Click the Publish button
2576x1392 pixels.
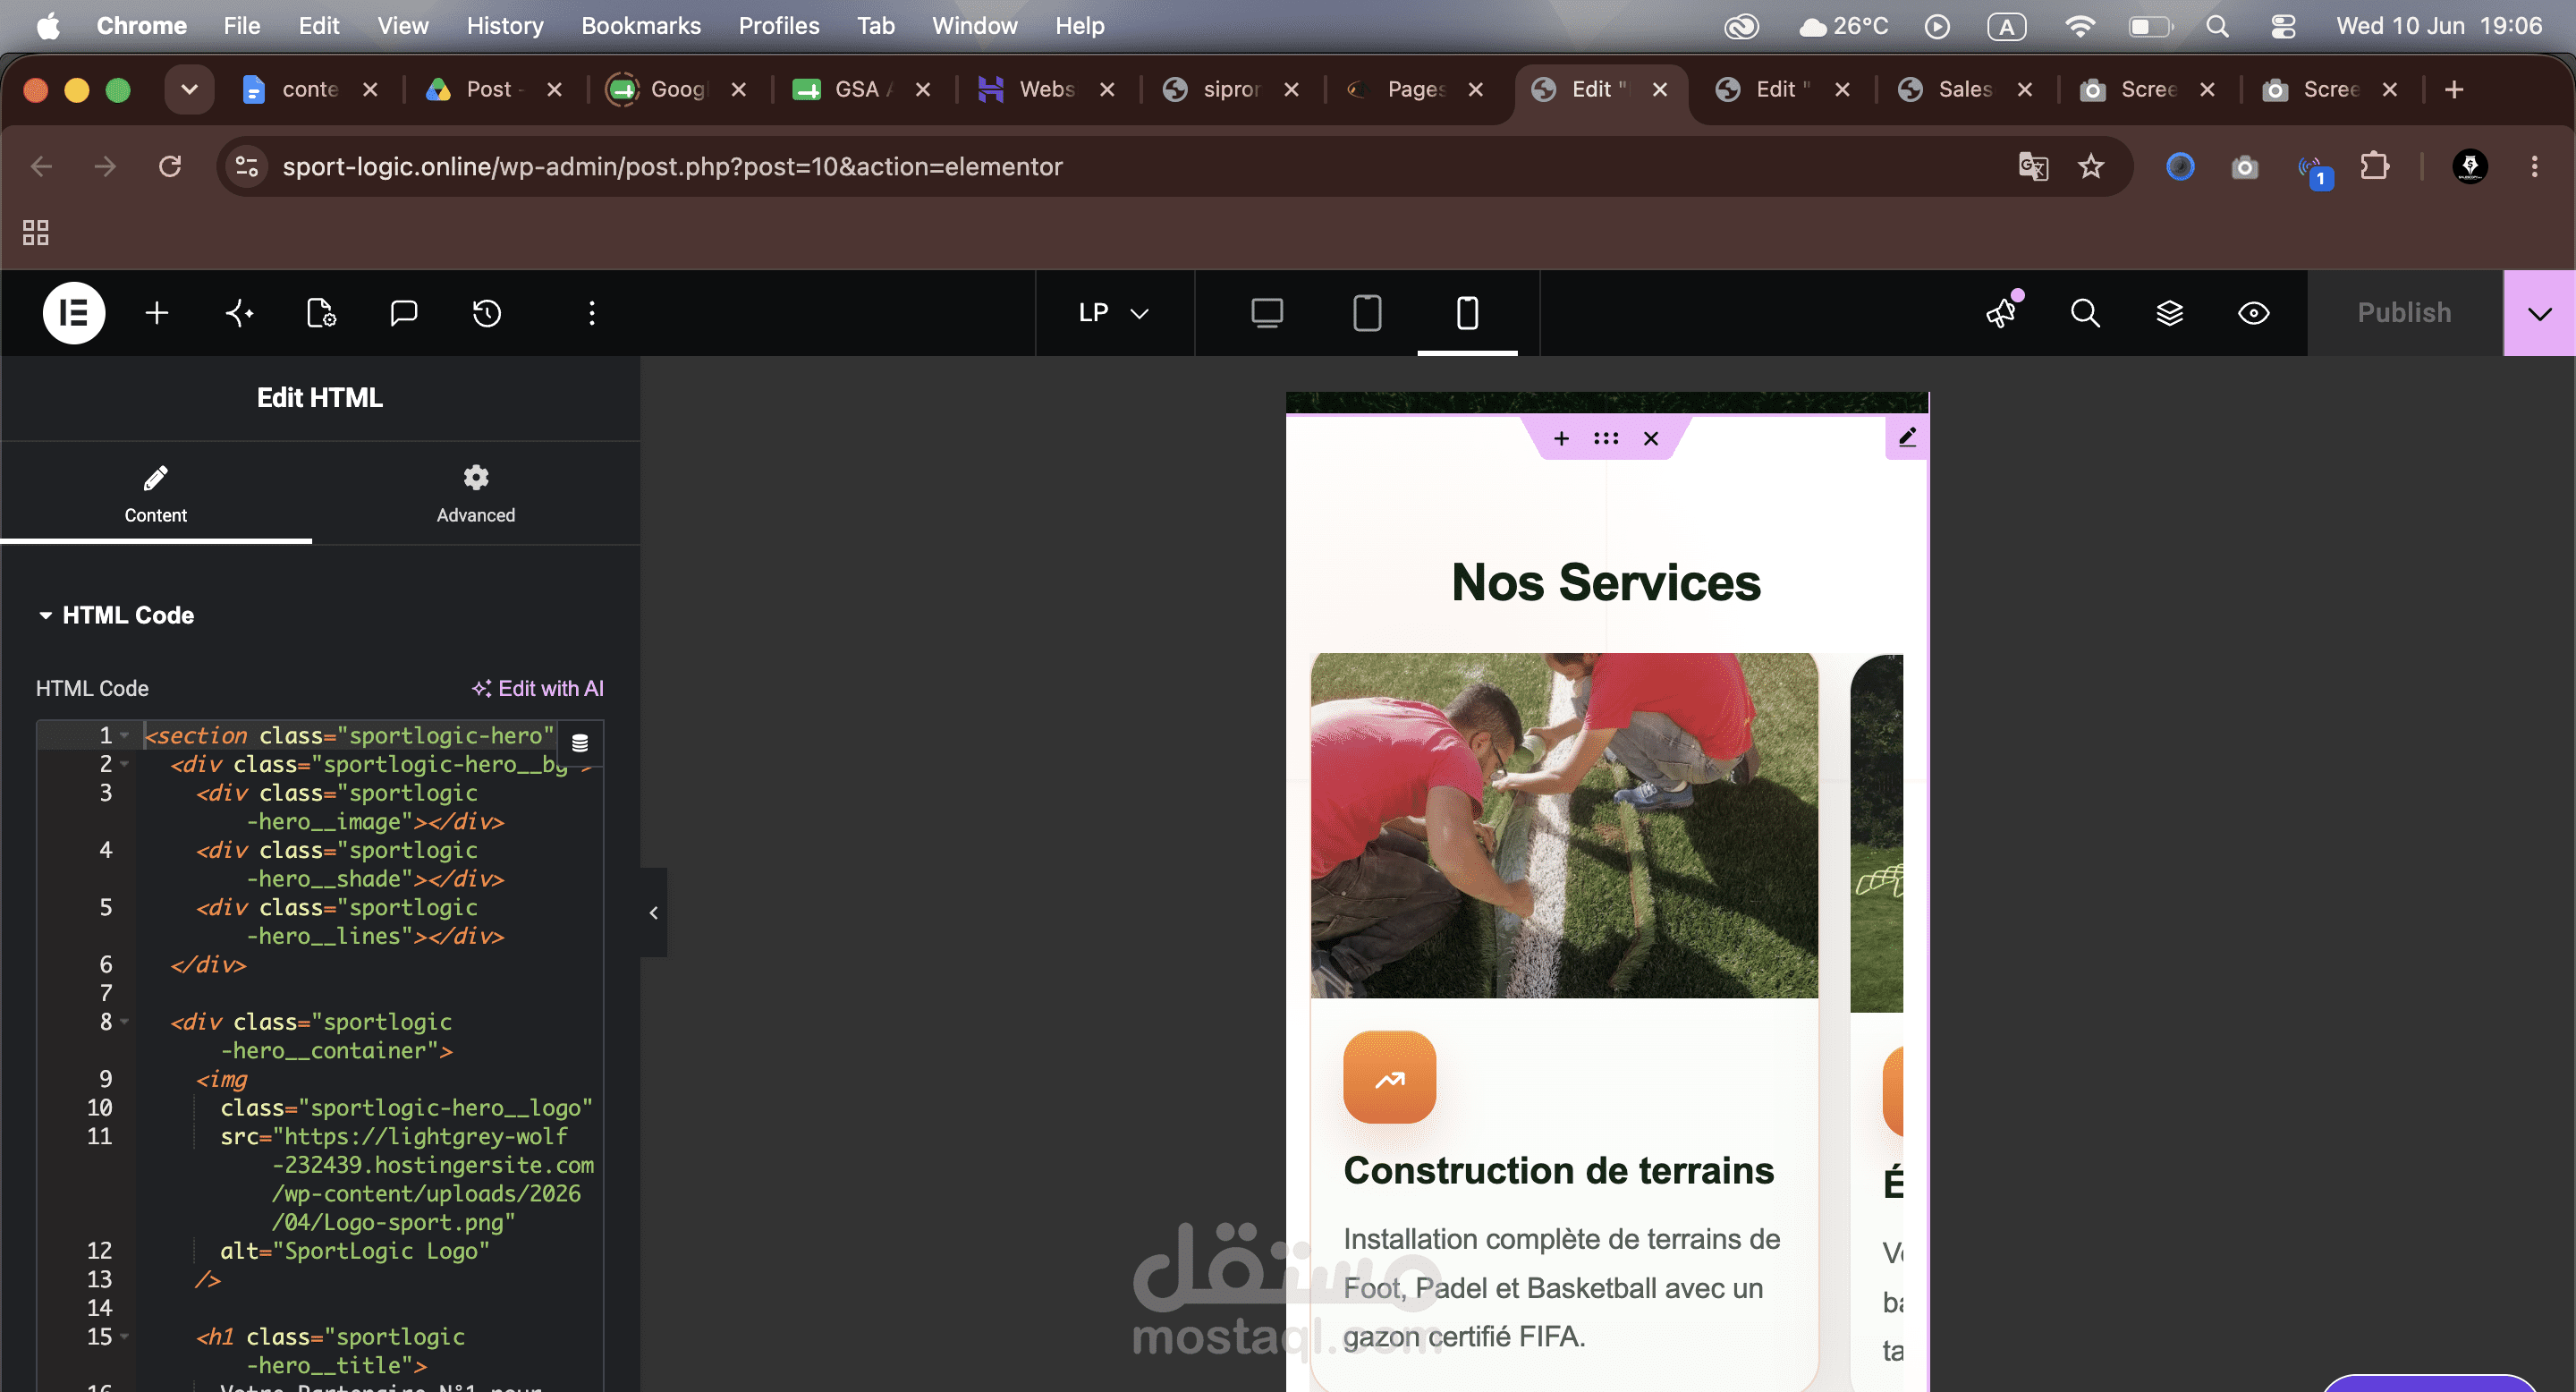2404,313
